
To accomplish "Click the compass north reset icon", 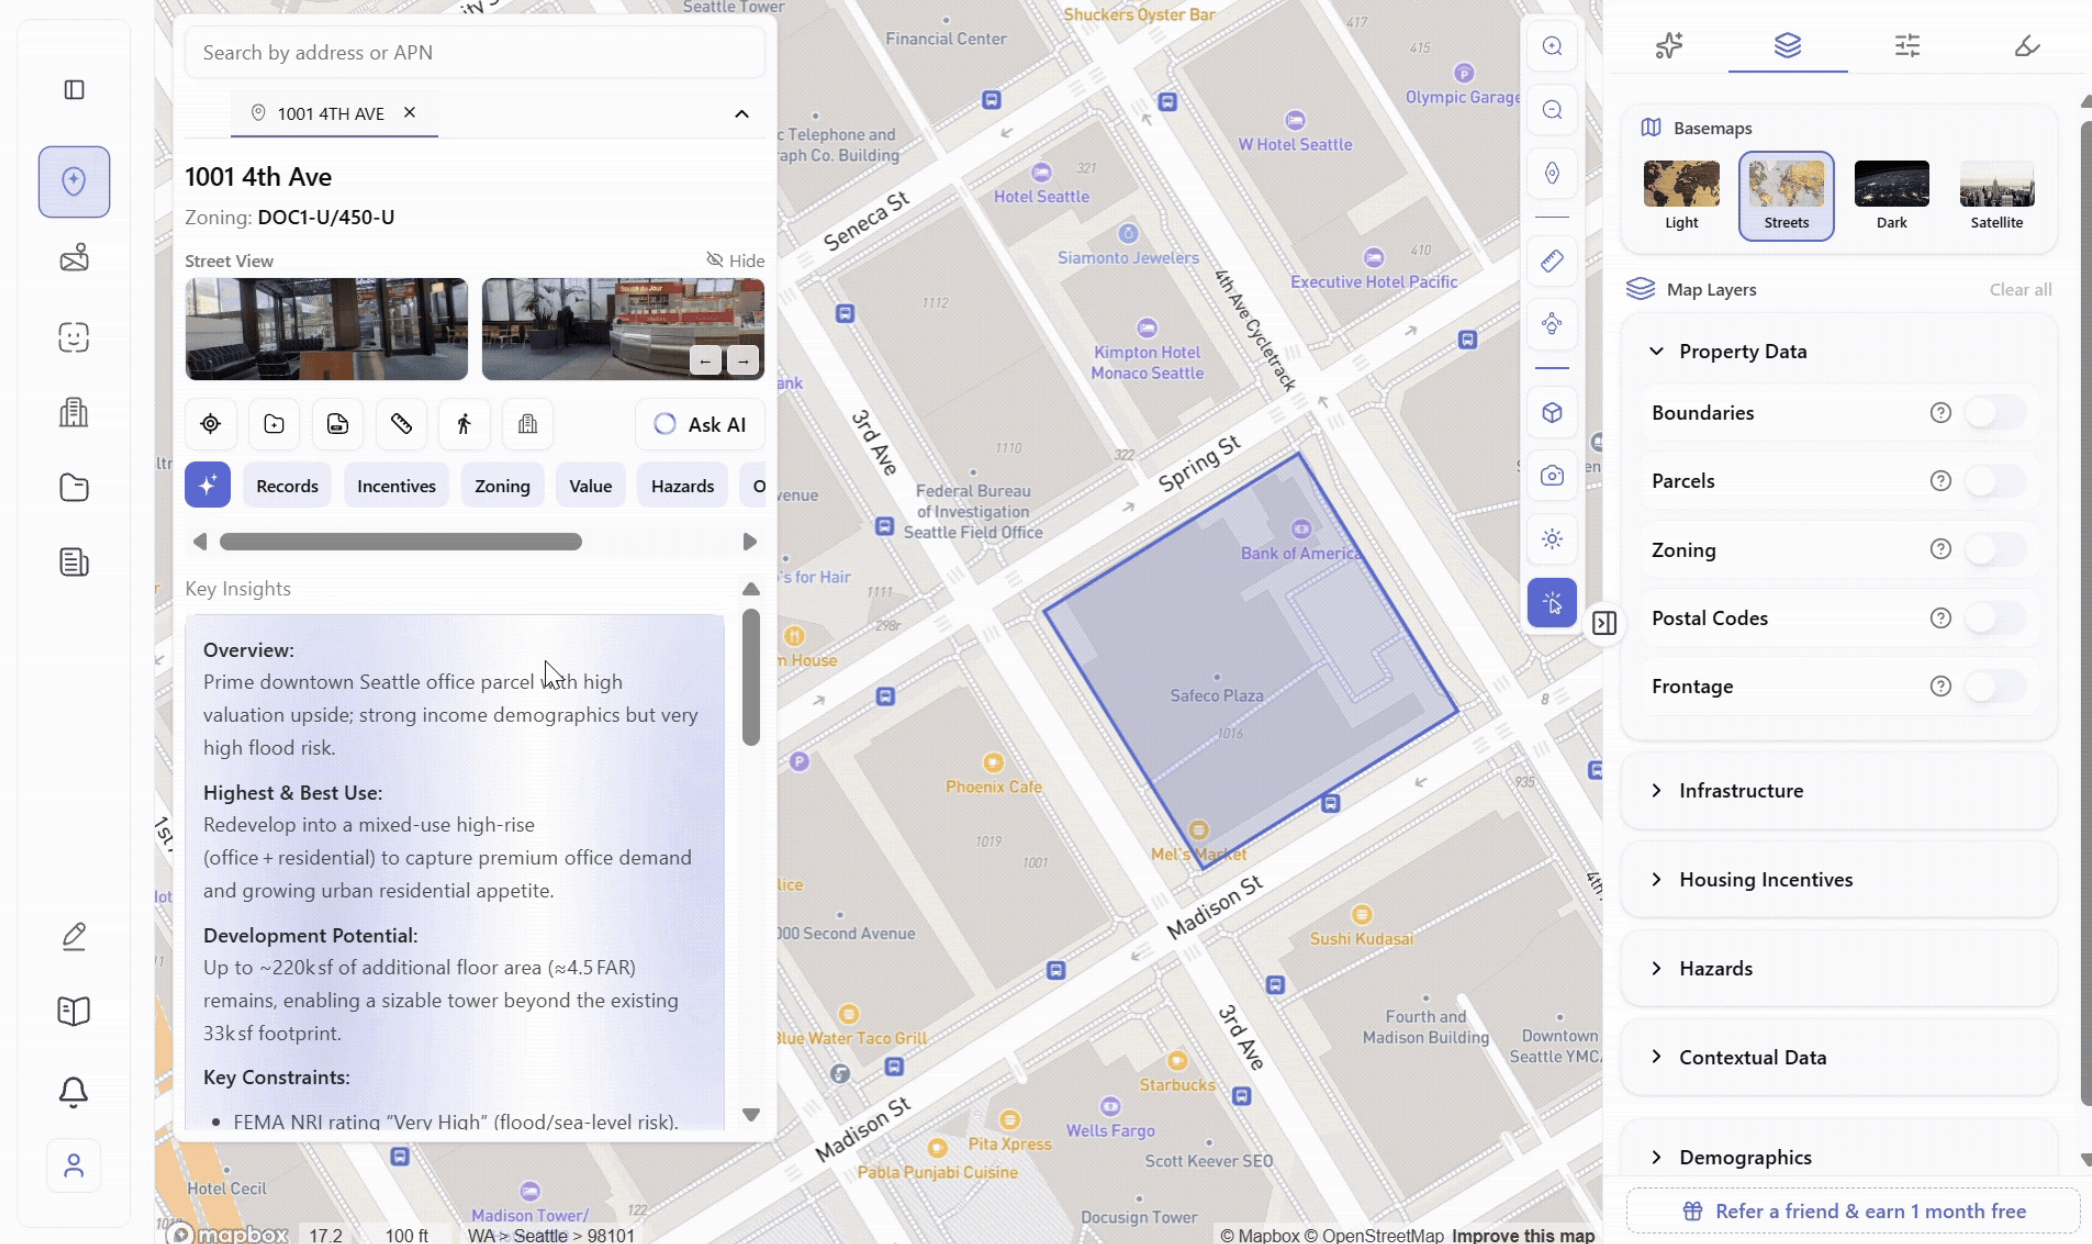I will (x=1552, y=173).
